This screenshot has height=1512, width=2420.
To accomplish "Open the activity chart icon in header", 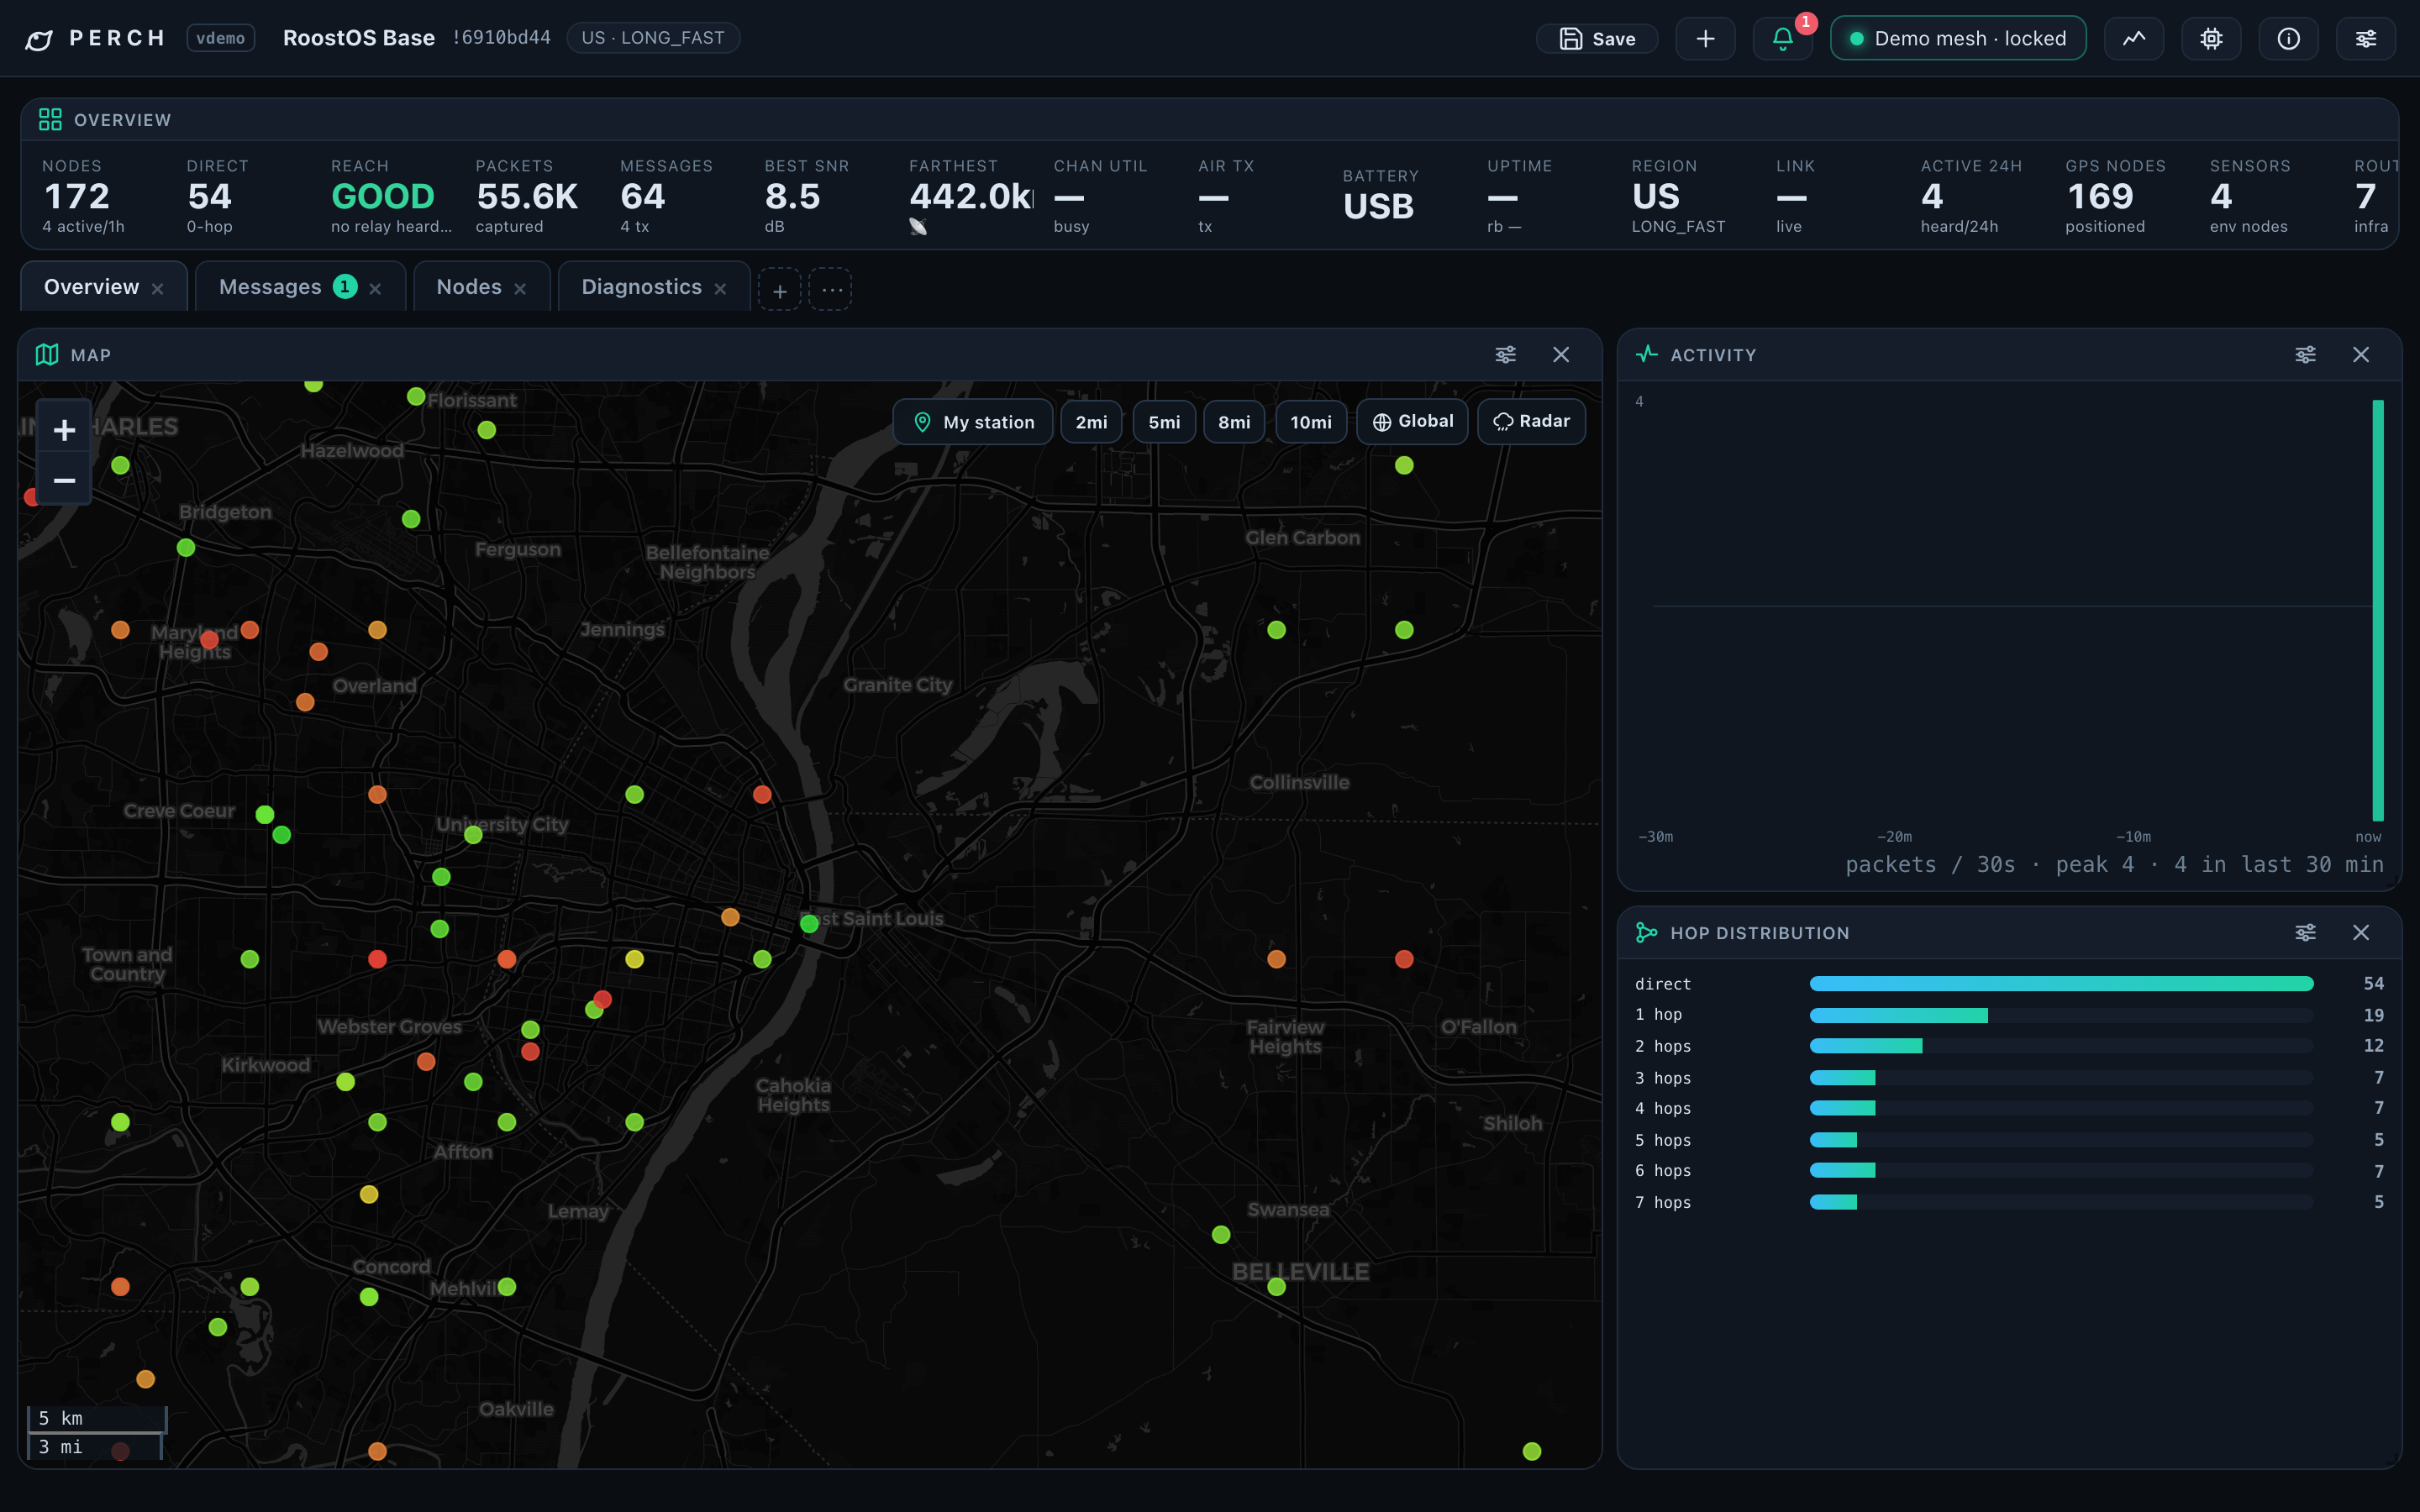I will [2134, 39].
